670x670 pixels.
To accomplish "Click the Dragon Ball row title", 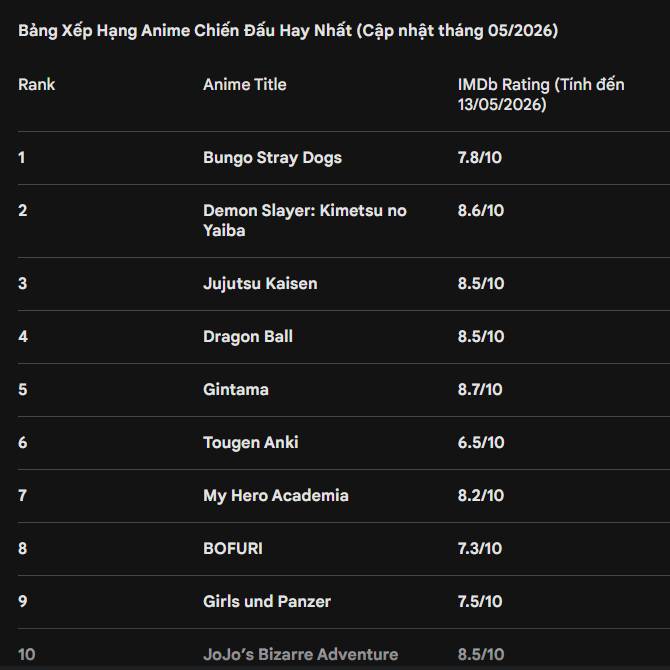I will click(x=248, y=337).
